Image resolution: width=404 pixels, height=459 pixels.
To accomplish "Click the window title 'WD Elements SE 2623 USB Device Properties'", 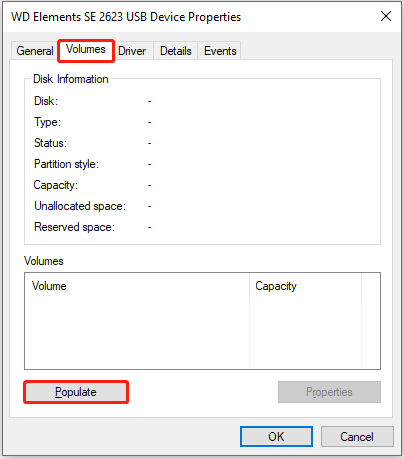I will (126, 17).
